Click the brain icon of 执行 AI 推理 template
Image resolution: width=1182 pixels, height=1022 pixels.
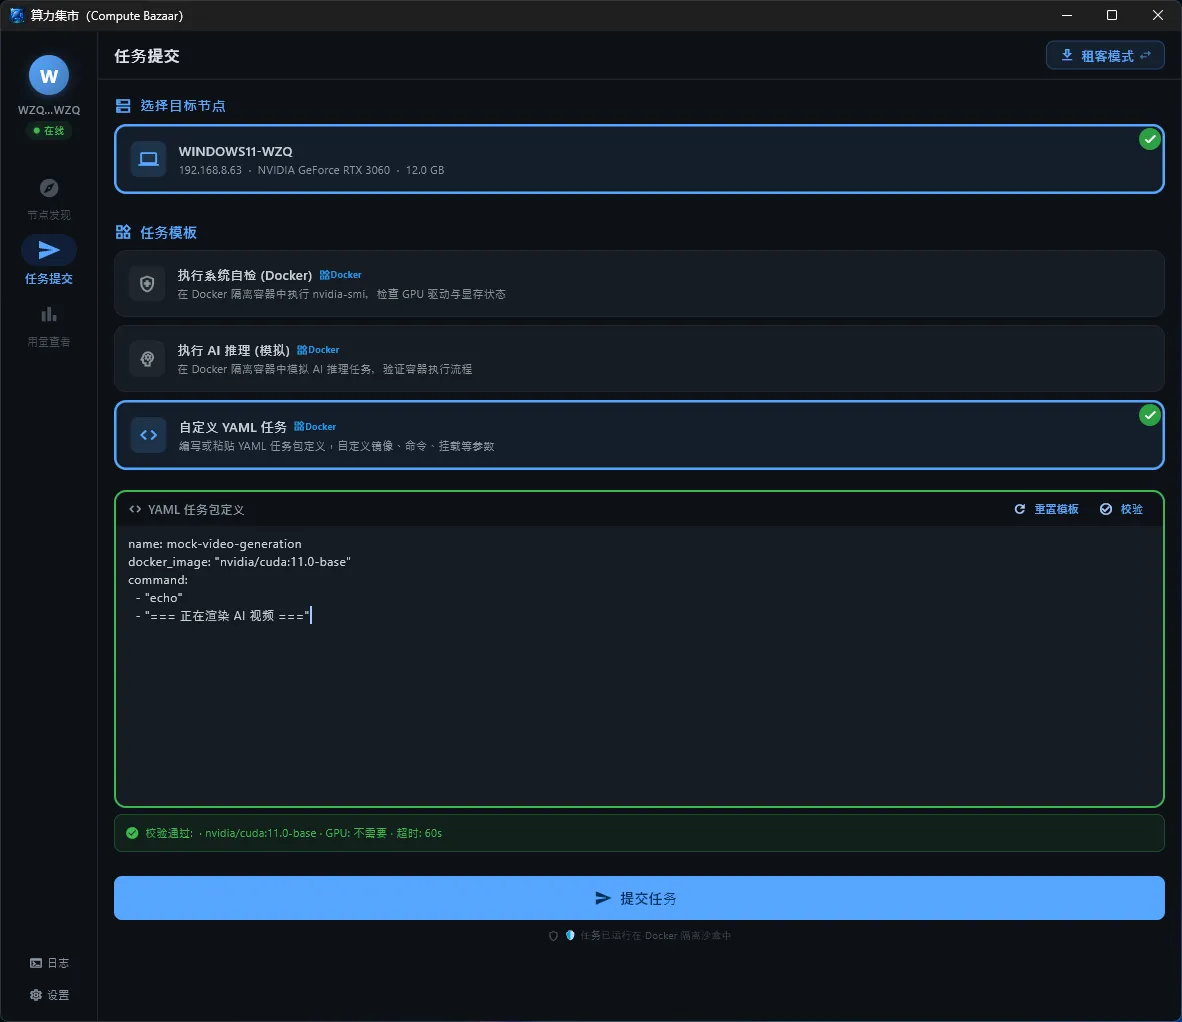click(147, 359)
